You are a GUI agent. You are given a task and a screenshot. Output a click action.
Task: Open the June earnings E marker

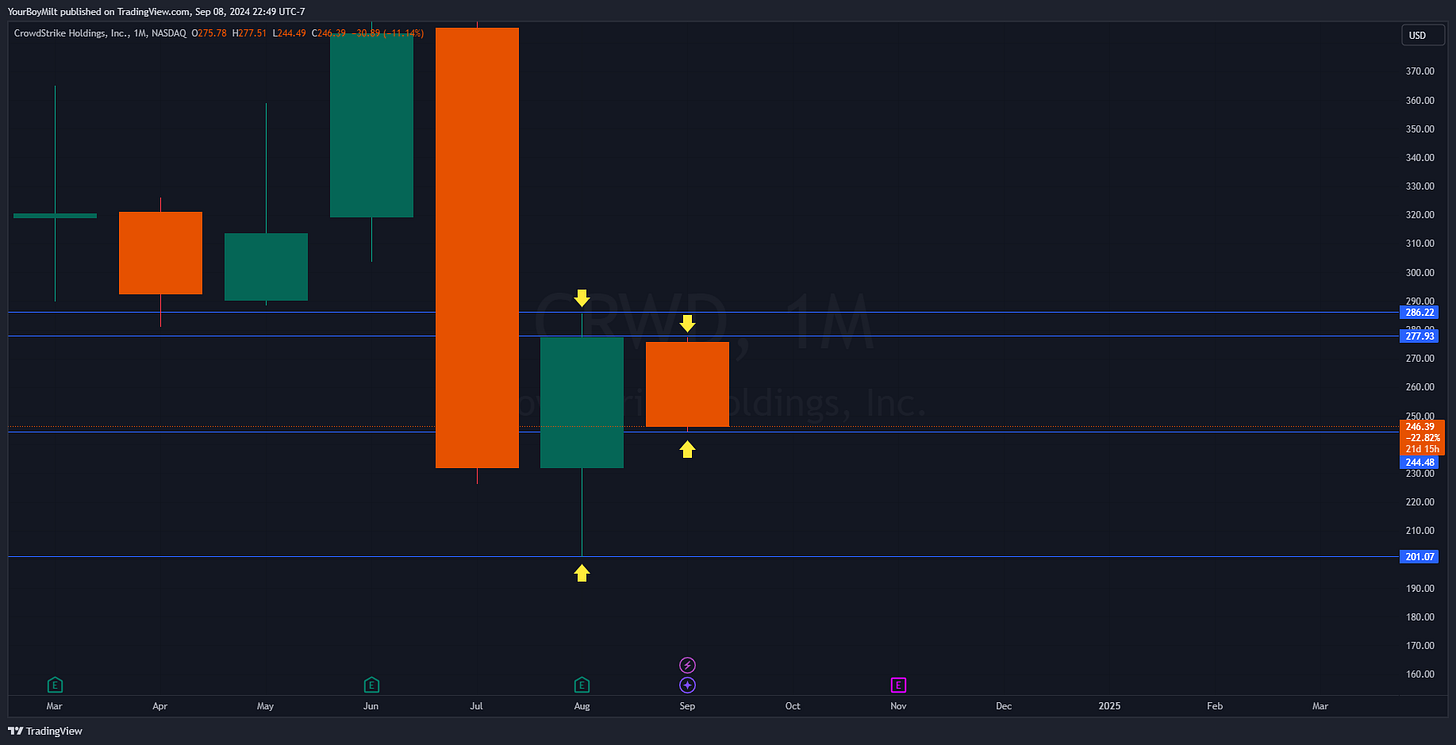pos(371,685)
